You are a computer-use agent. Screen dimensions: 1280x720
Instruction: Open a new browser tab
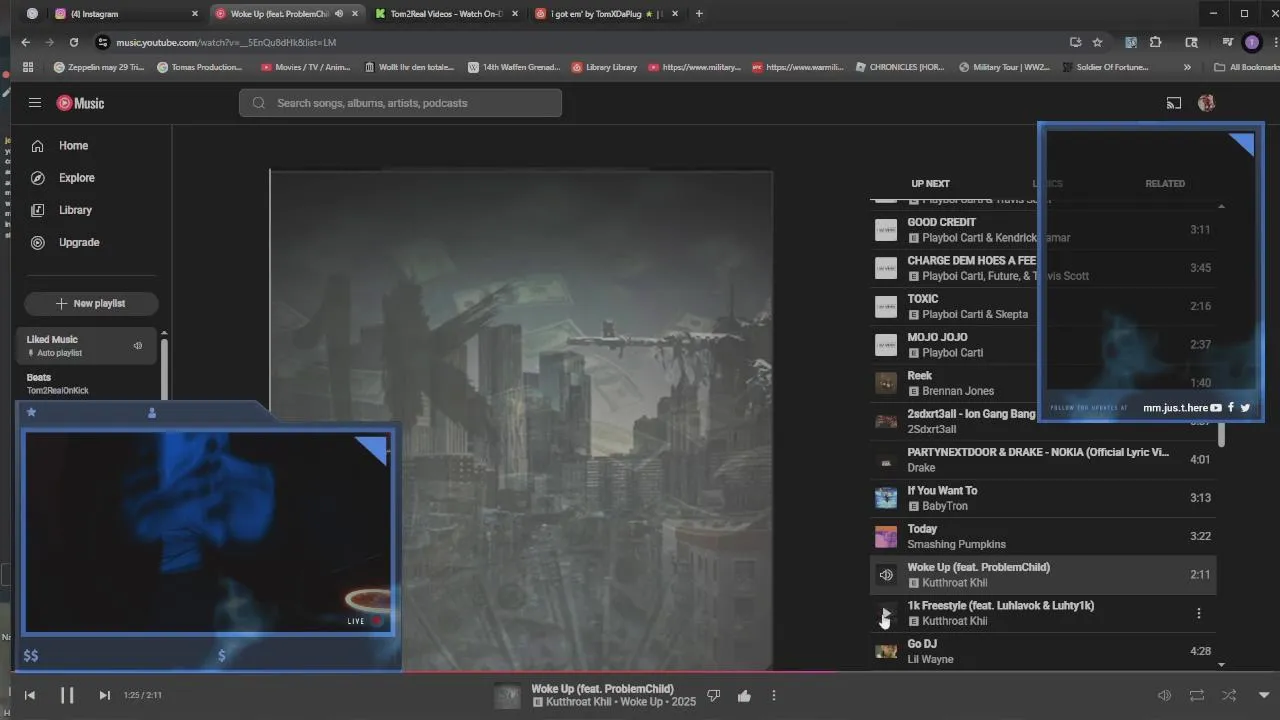coord(699,14)
